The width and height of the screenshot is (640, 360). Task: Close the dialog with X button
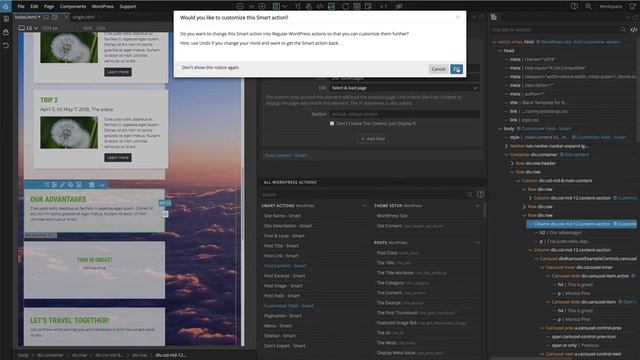click(x=458, y=17)
